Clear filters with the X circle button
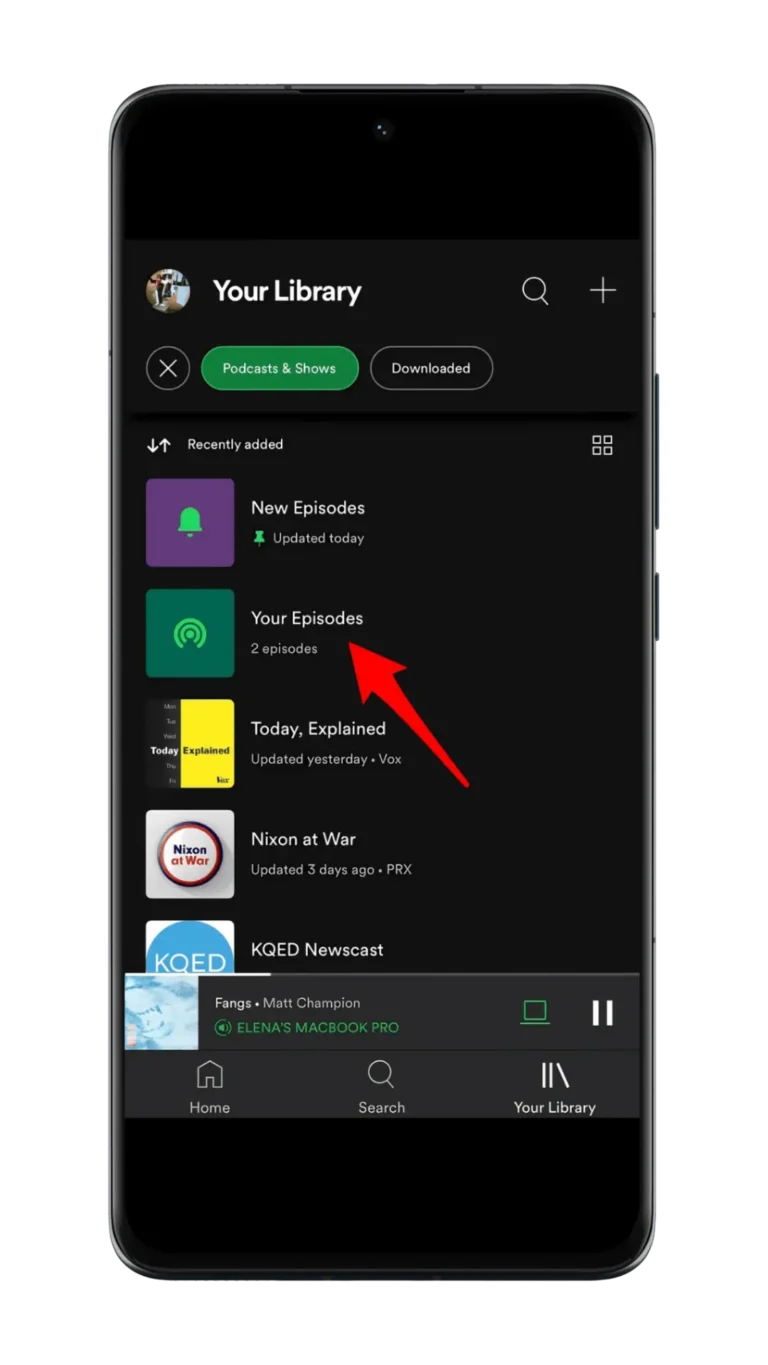 tap(168, 368)
